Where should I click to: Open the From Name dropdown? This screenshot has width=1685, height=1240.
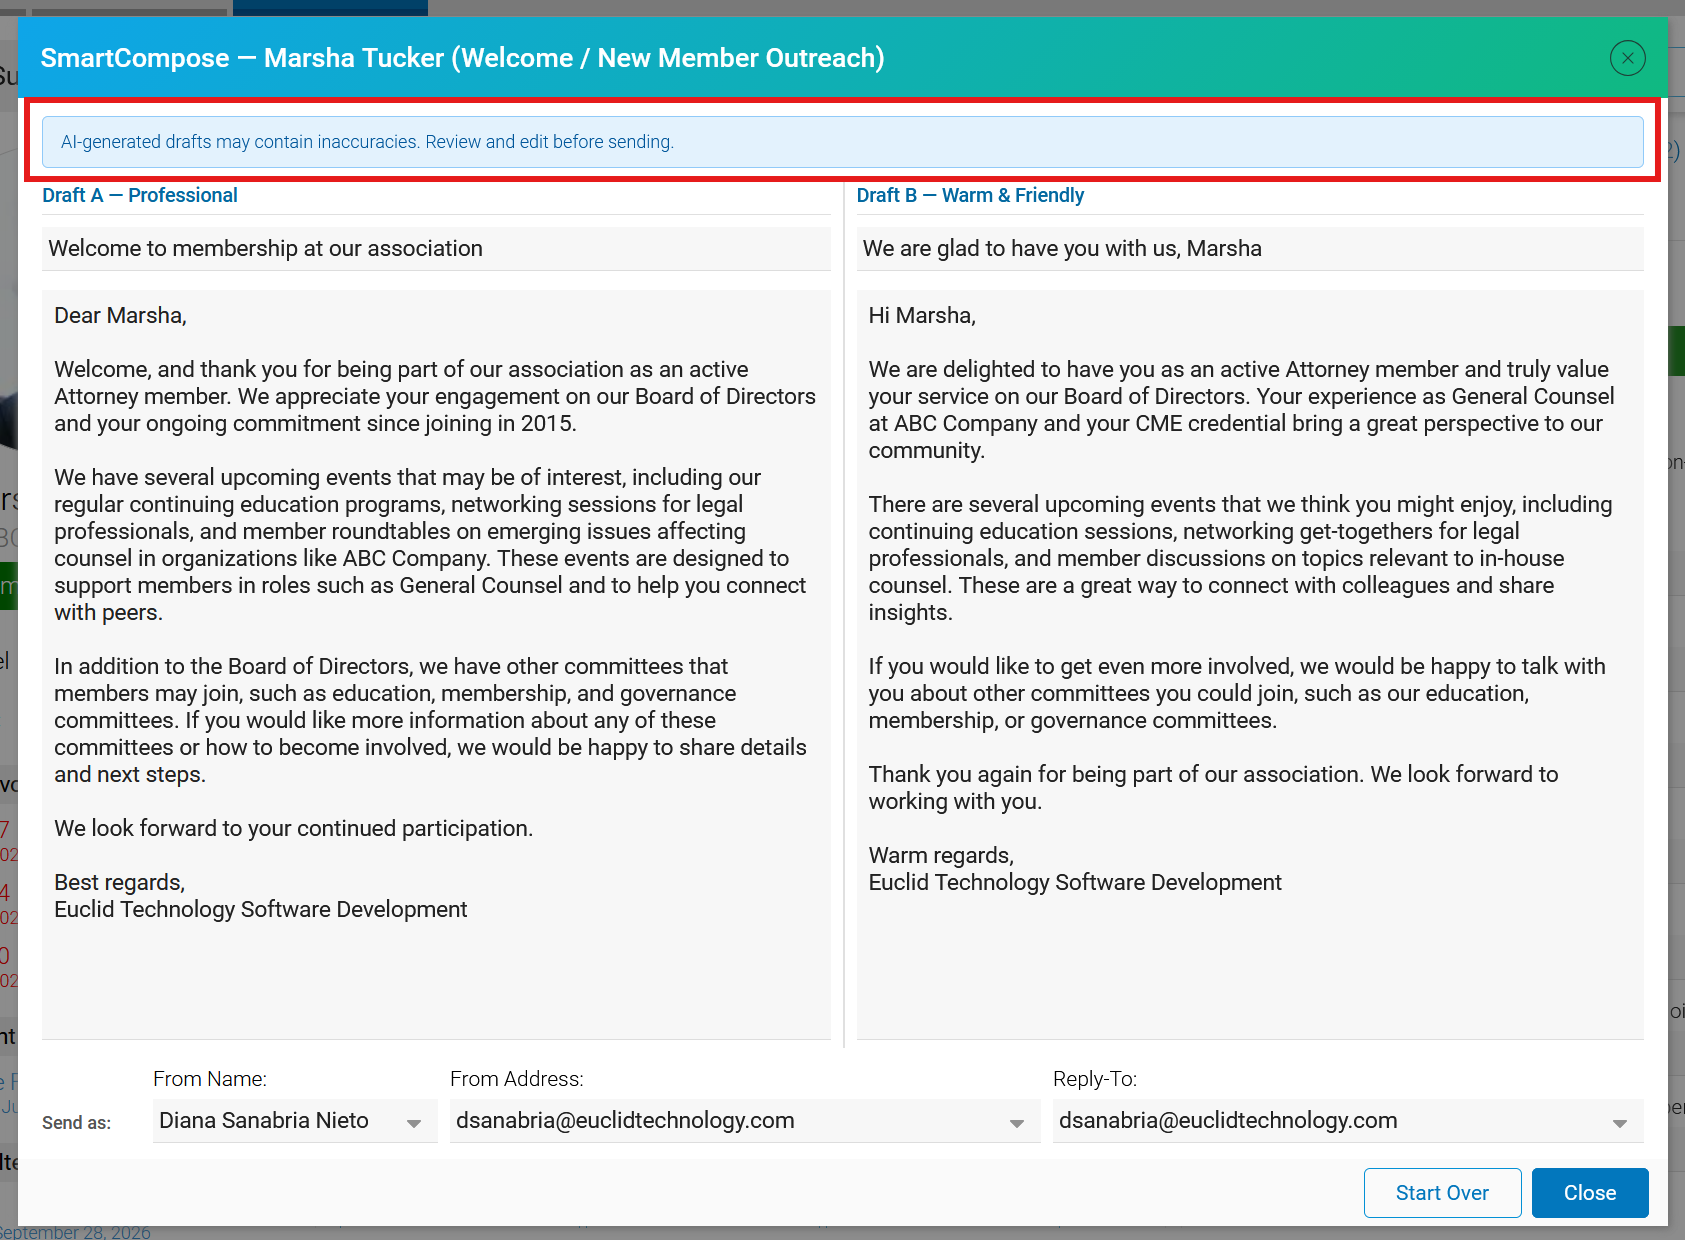coord(295,1121)
